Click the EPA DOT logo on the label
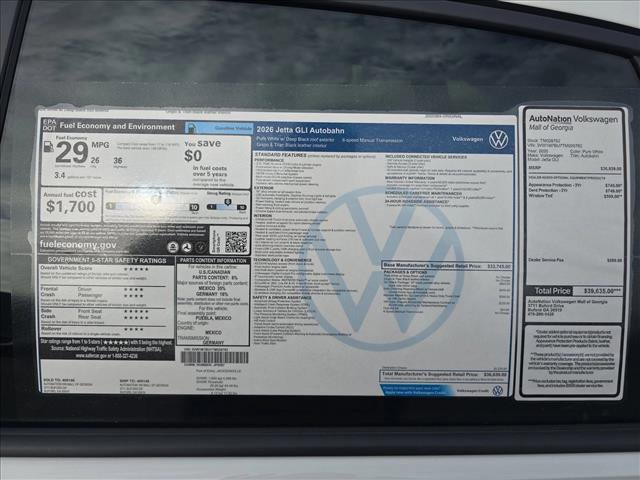This screenshot has height=480, width=640. [x=49, y=125]
